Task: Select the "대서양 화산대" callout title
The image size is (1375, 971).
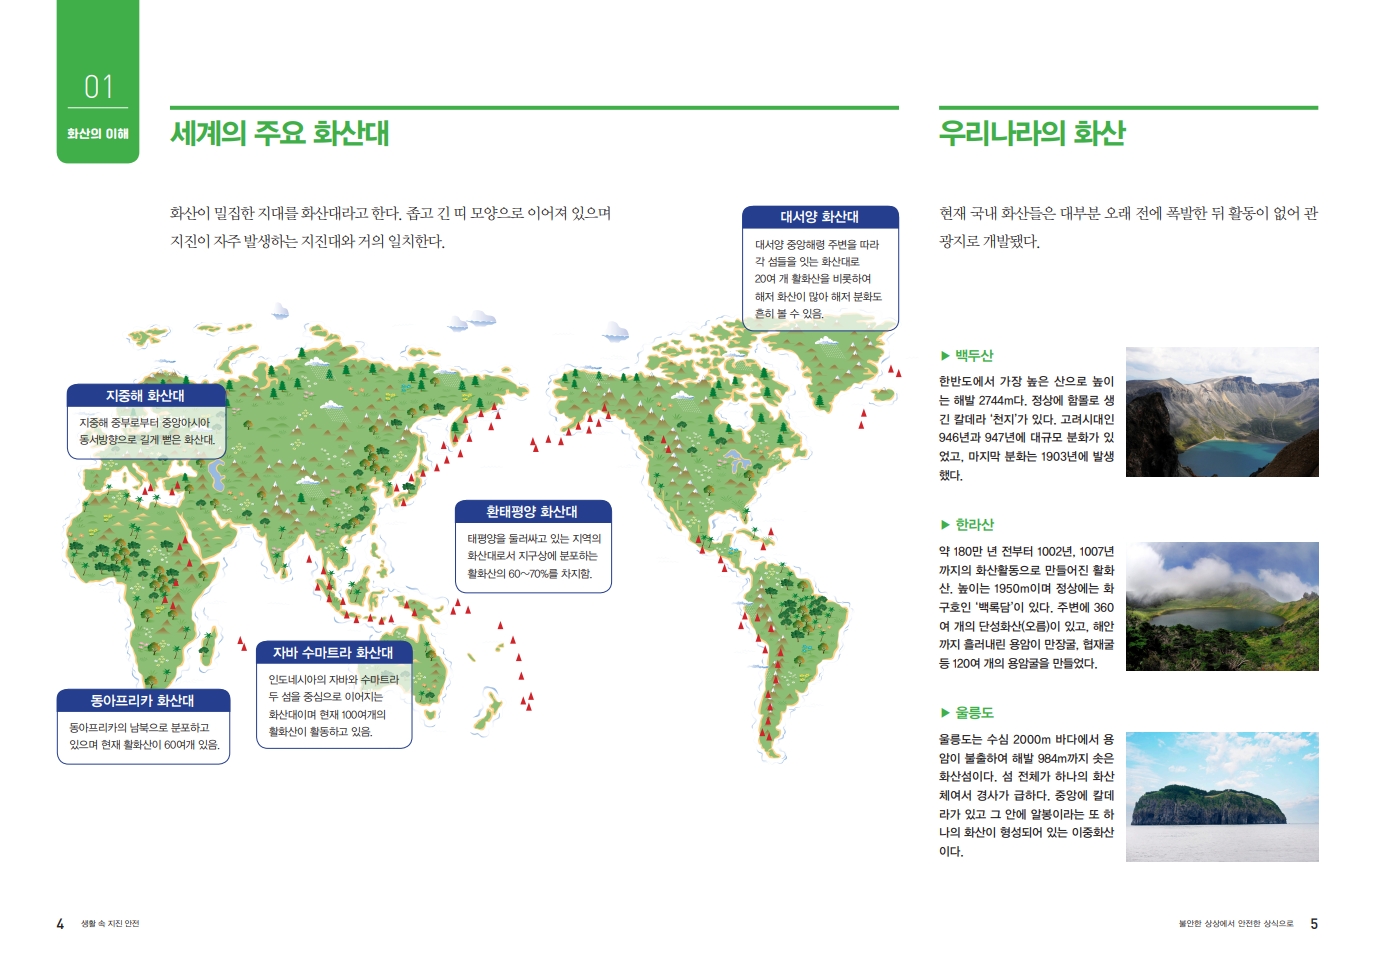Action: (x=820, y=217)
